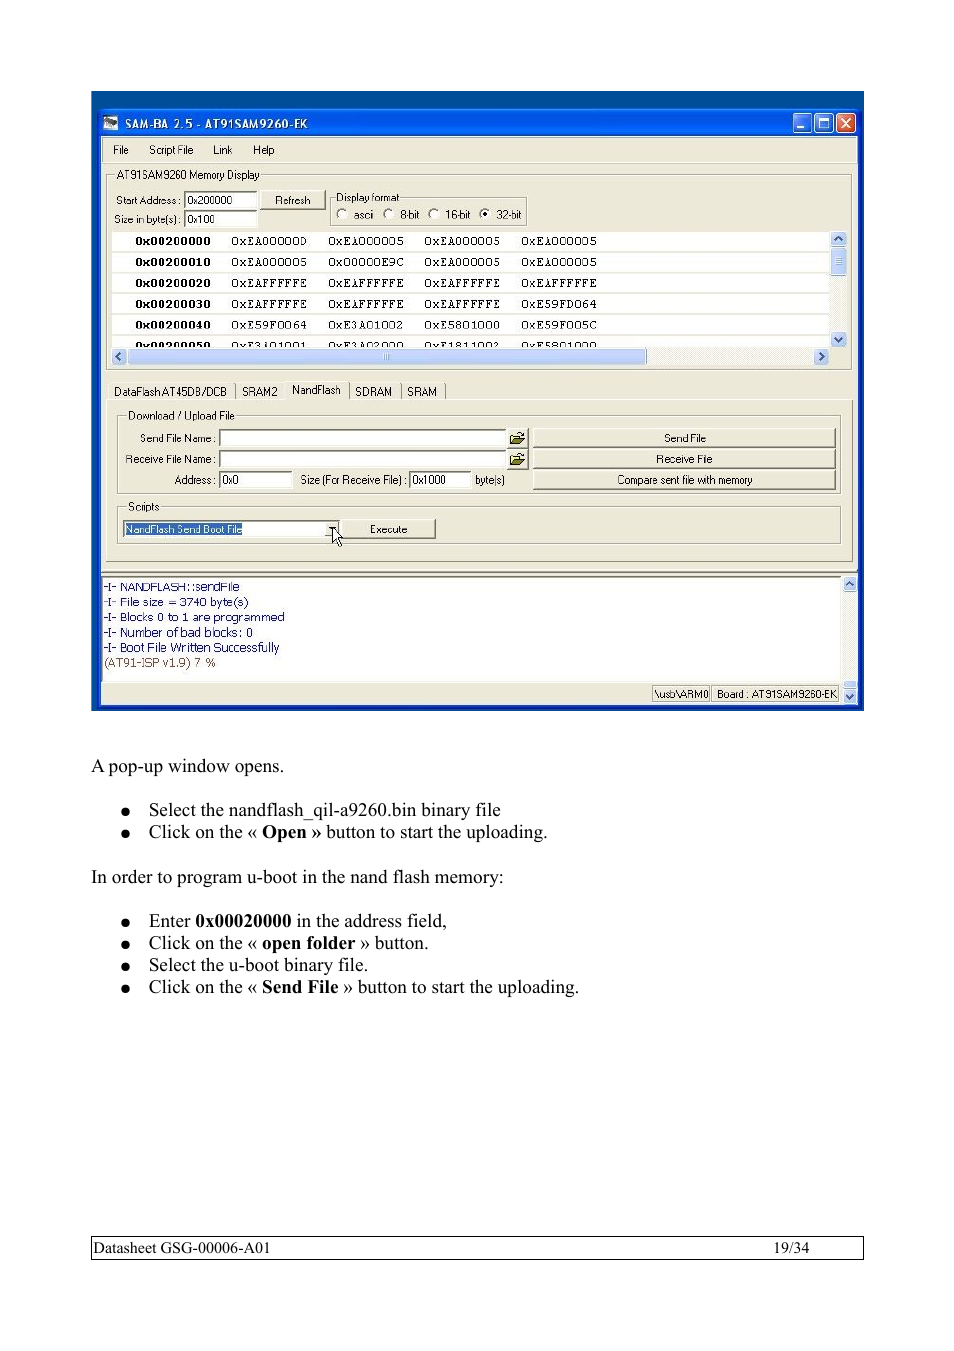
Task: Open the Script File menu
Action: pyautogui.click(x=171, y=150)
